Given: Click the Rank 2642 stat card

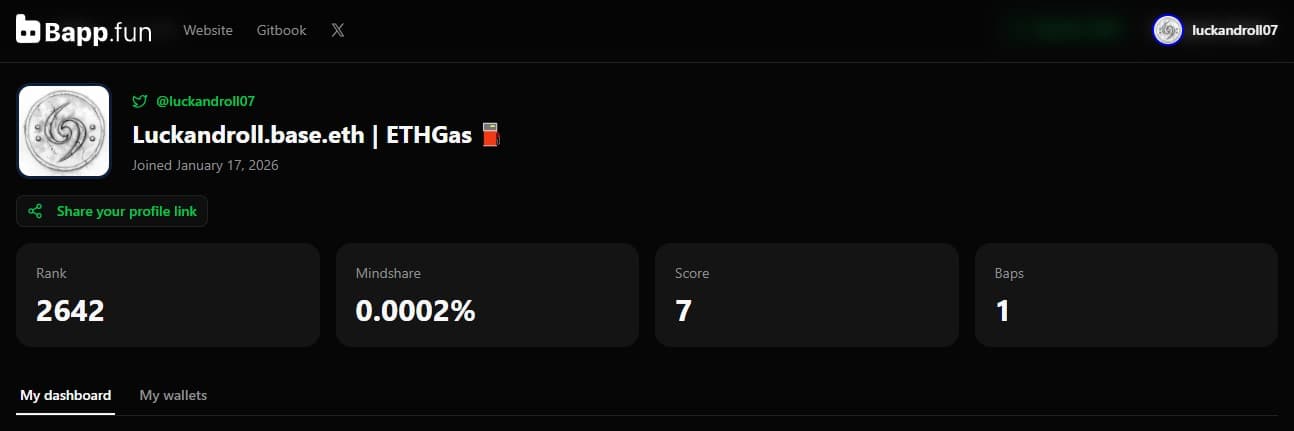Looking at the screenshot, I should pos(168,295).
